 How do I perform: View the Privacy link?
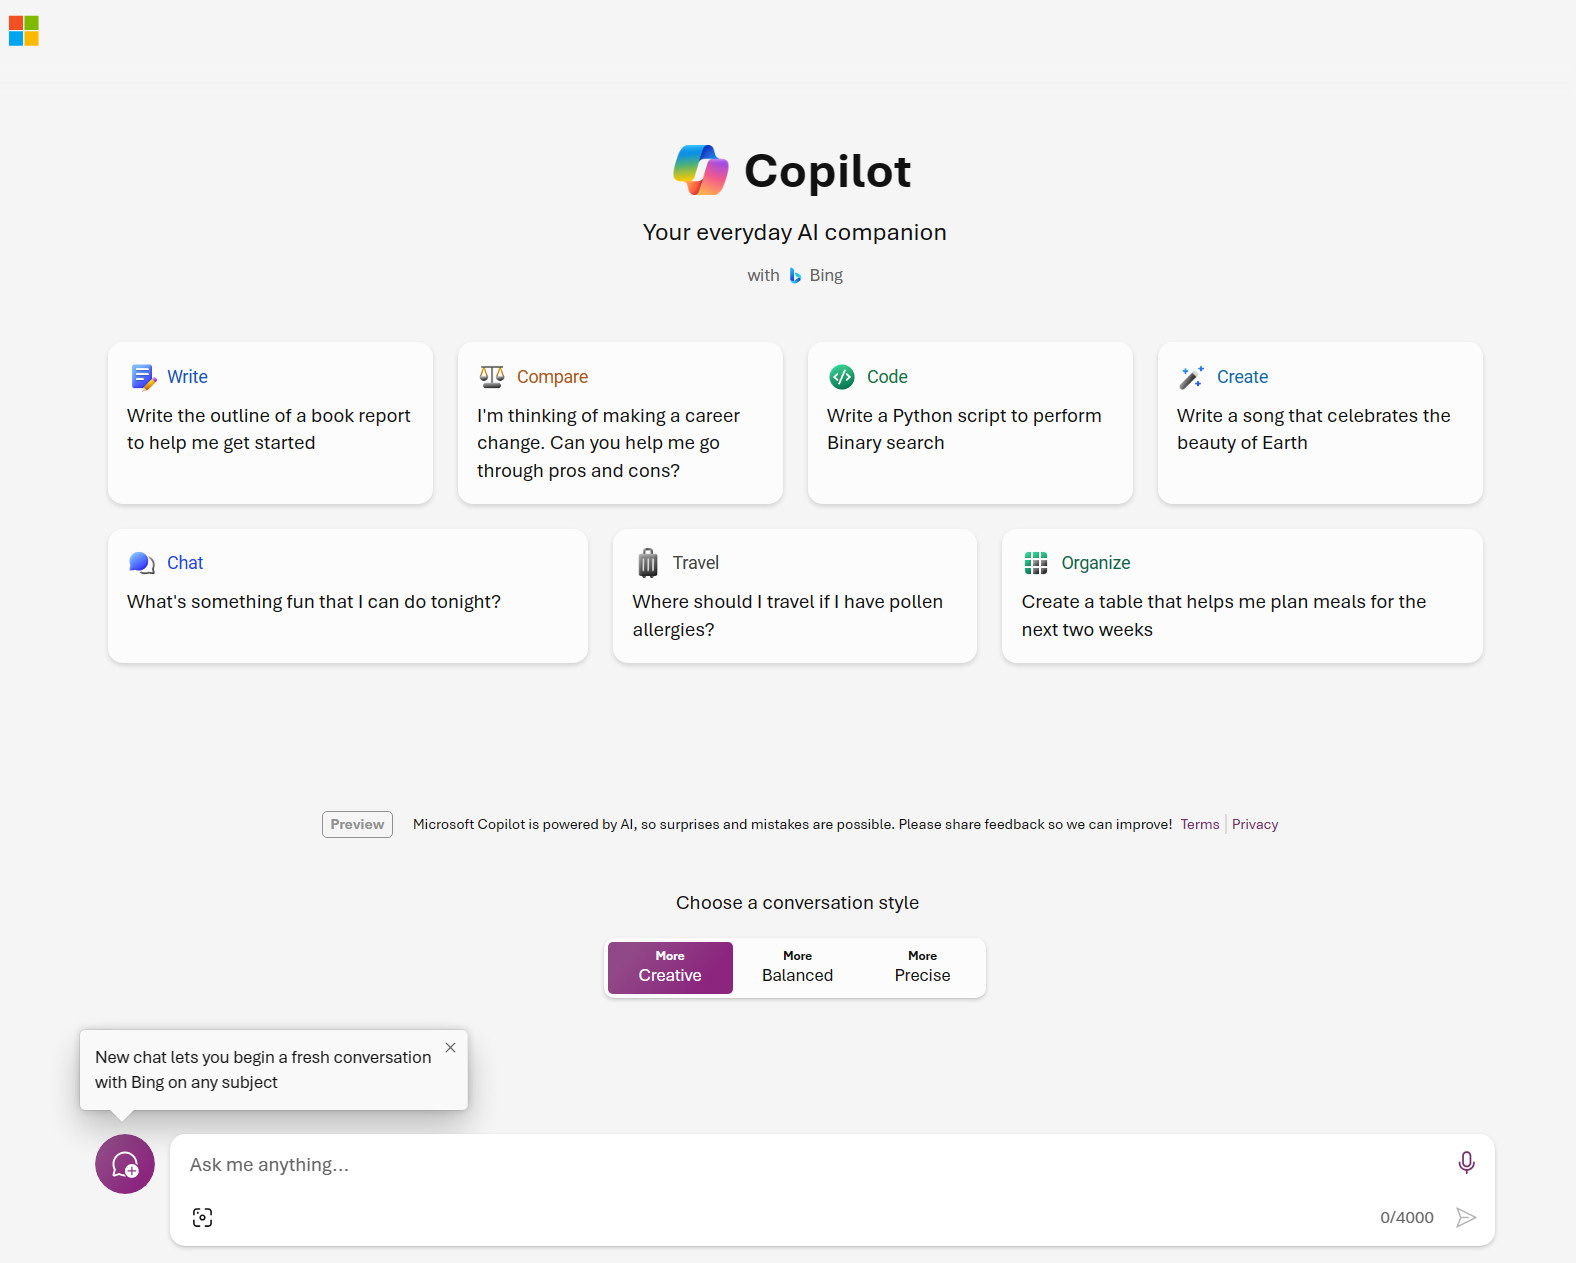(1254, 824)
